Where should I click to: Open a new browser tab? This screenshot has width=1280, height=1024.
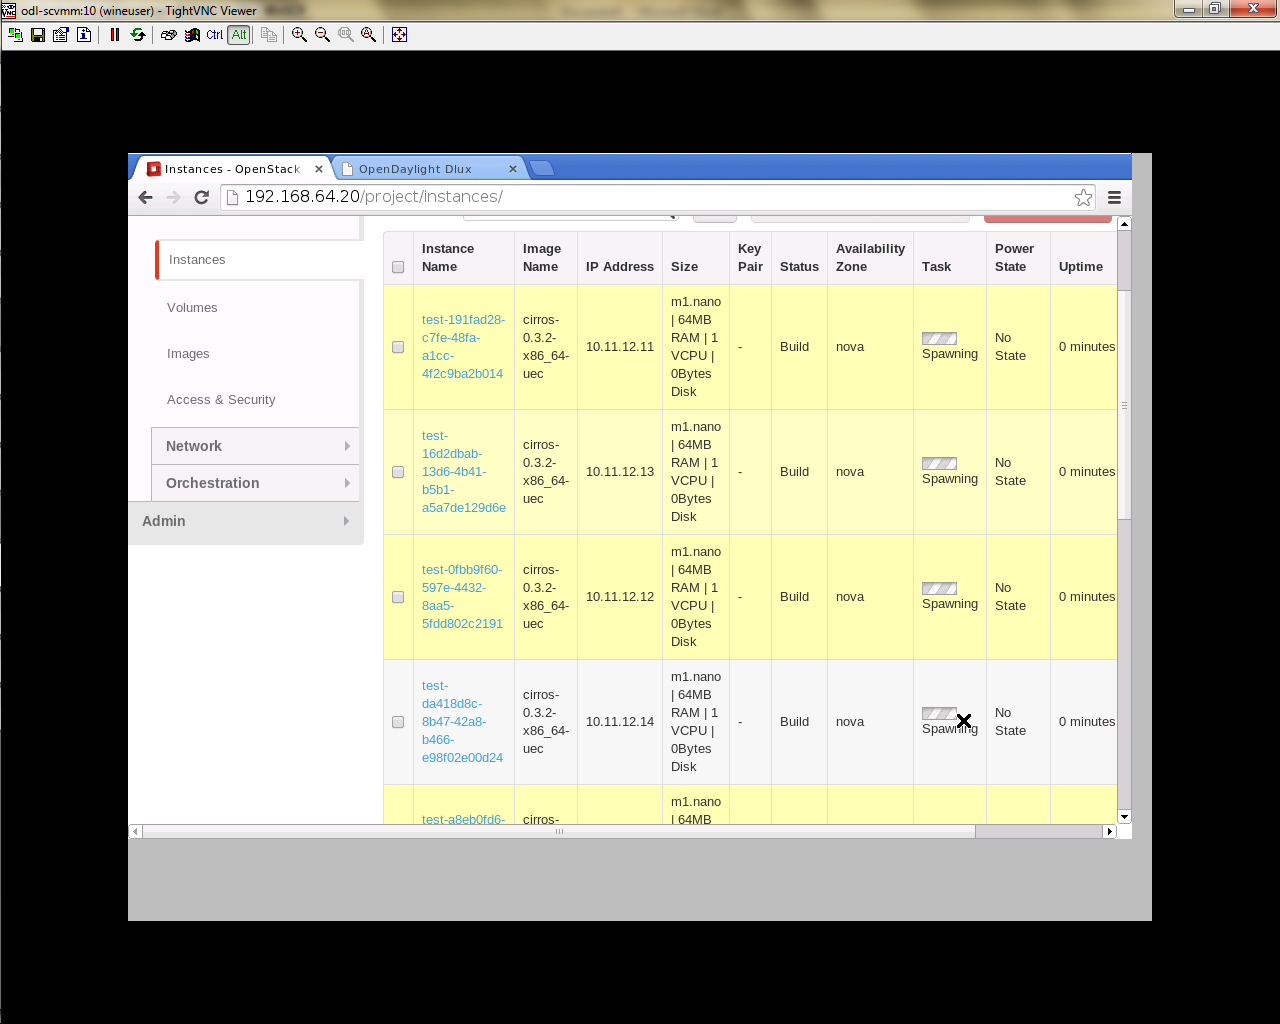click(x=541, y=168)
